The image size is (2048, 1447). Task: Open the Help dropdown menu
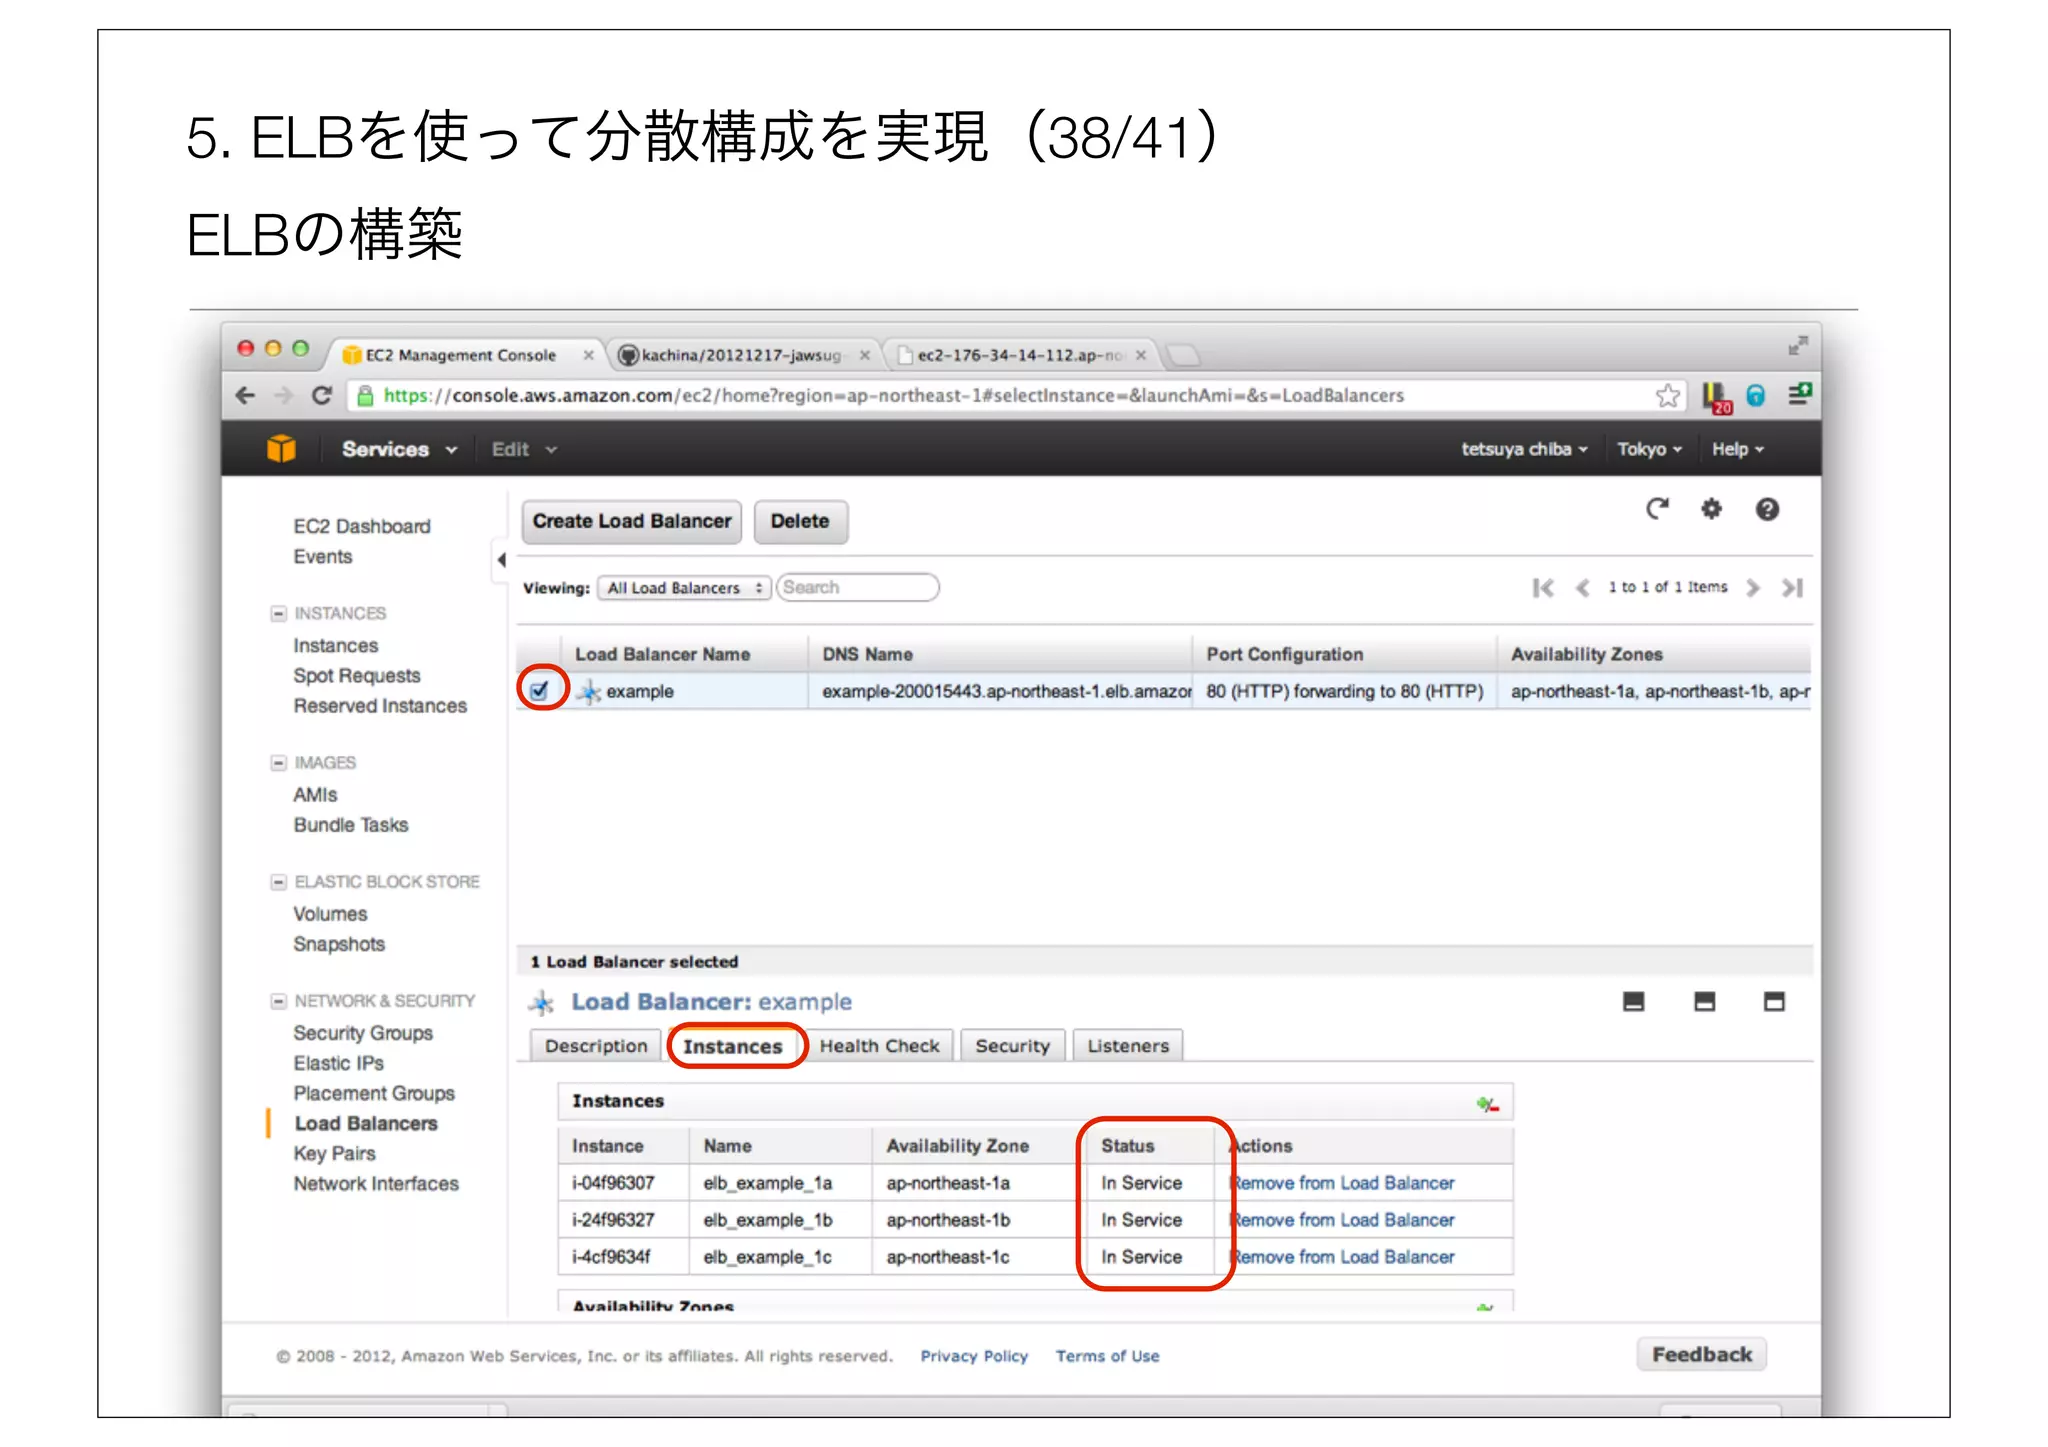pos(1738,449)
